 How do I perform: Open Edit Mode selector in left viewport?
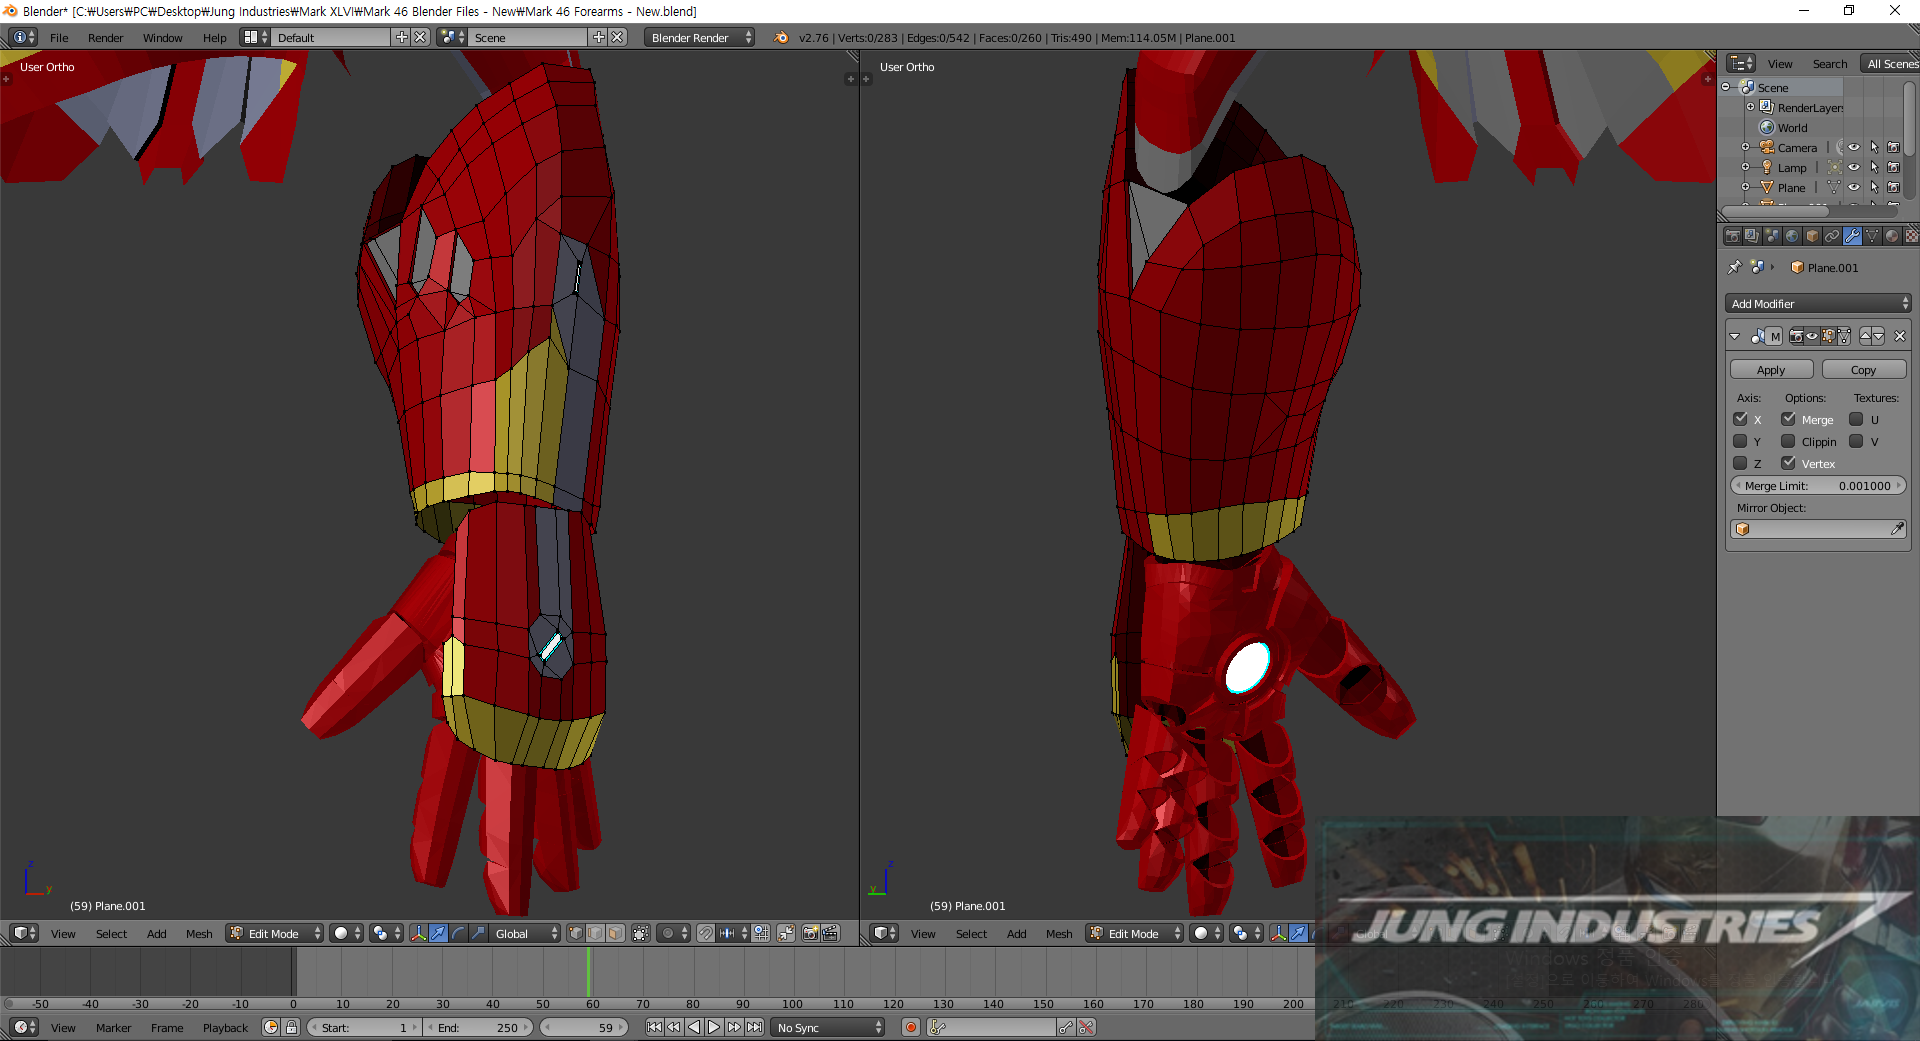pyautogui.click(x=275, y=933)
